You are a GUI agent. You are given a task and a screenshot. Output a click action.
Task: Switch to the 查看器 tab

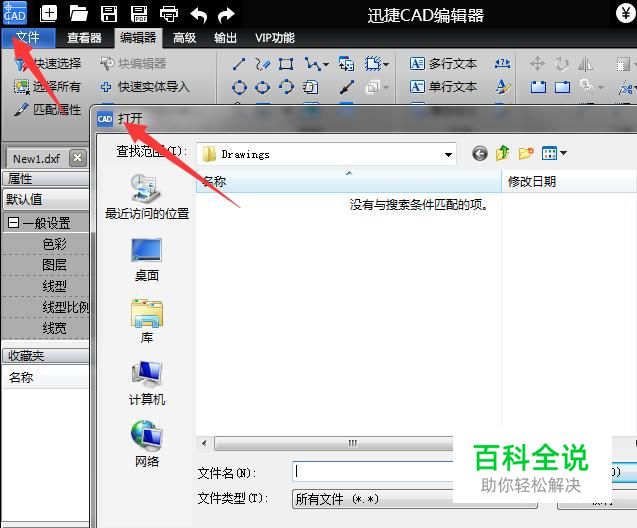pos(84,38)
